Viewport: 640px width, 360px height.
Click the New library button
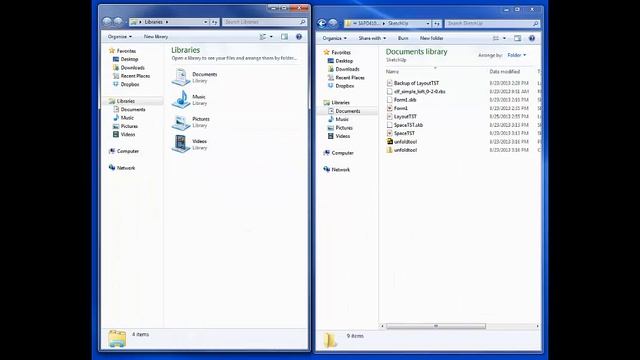(x=156, y=37)
